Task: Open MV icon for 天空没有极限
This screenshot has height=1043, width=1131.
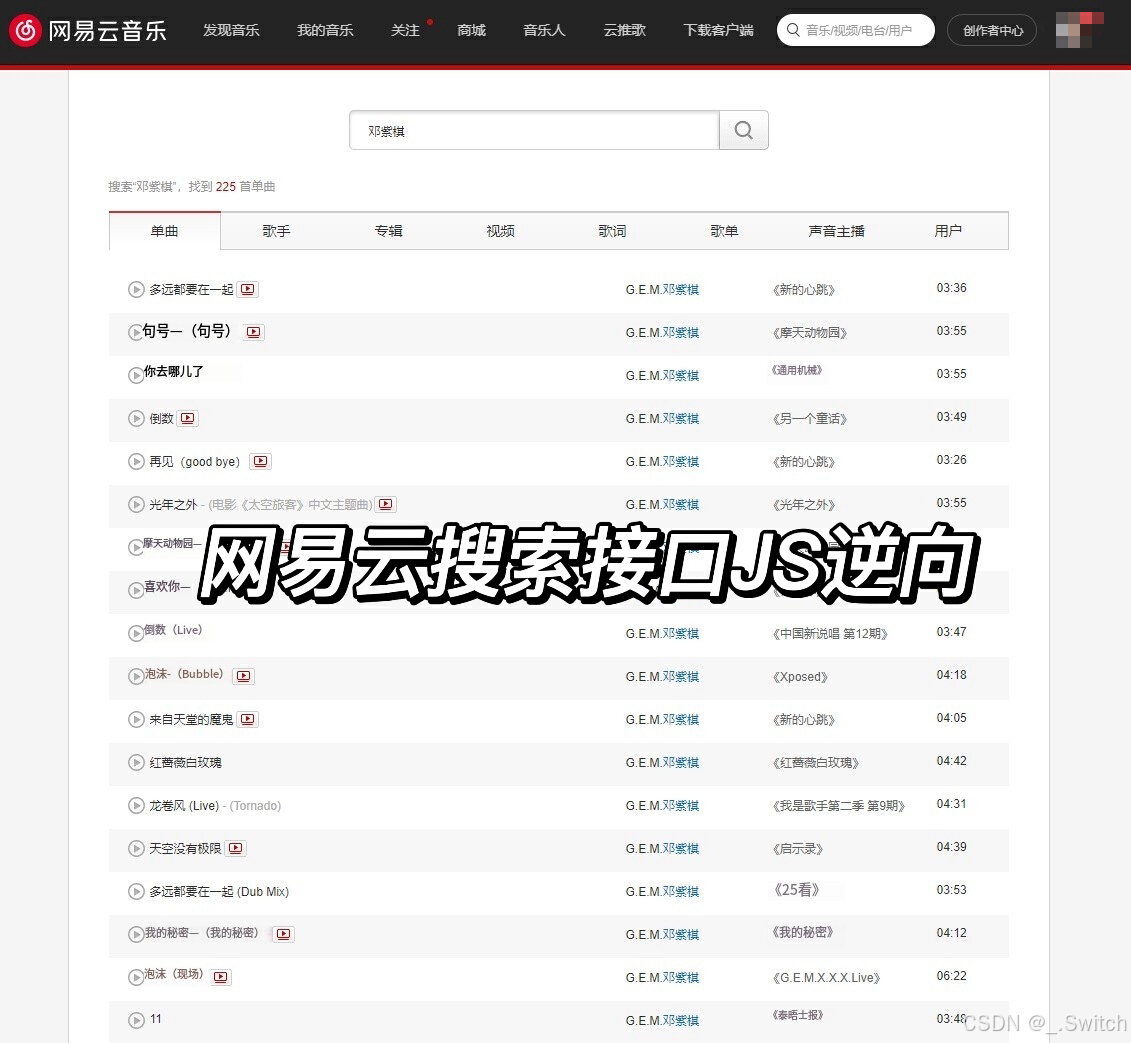Action: (235, 848)
